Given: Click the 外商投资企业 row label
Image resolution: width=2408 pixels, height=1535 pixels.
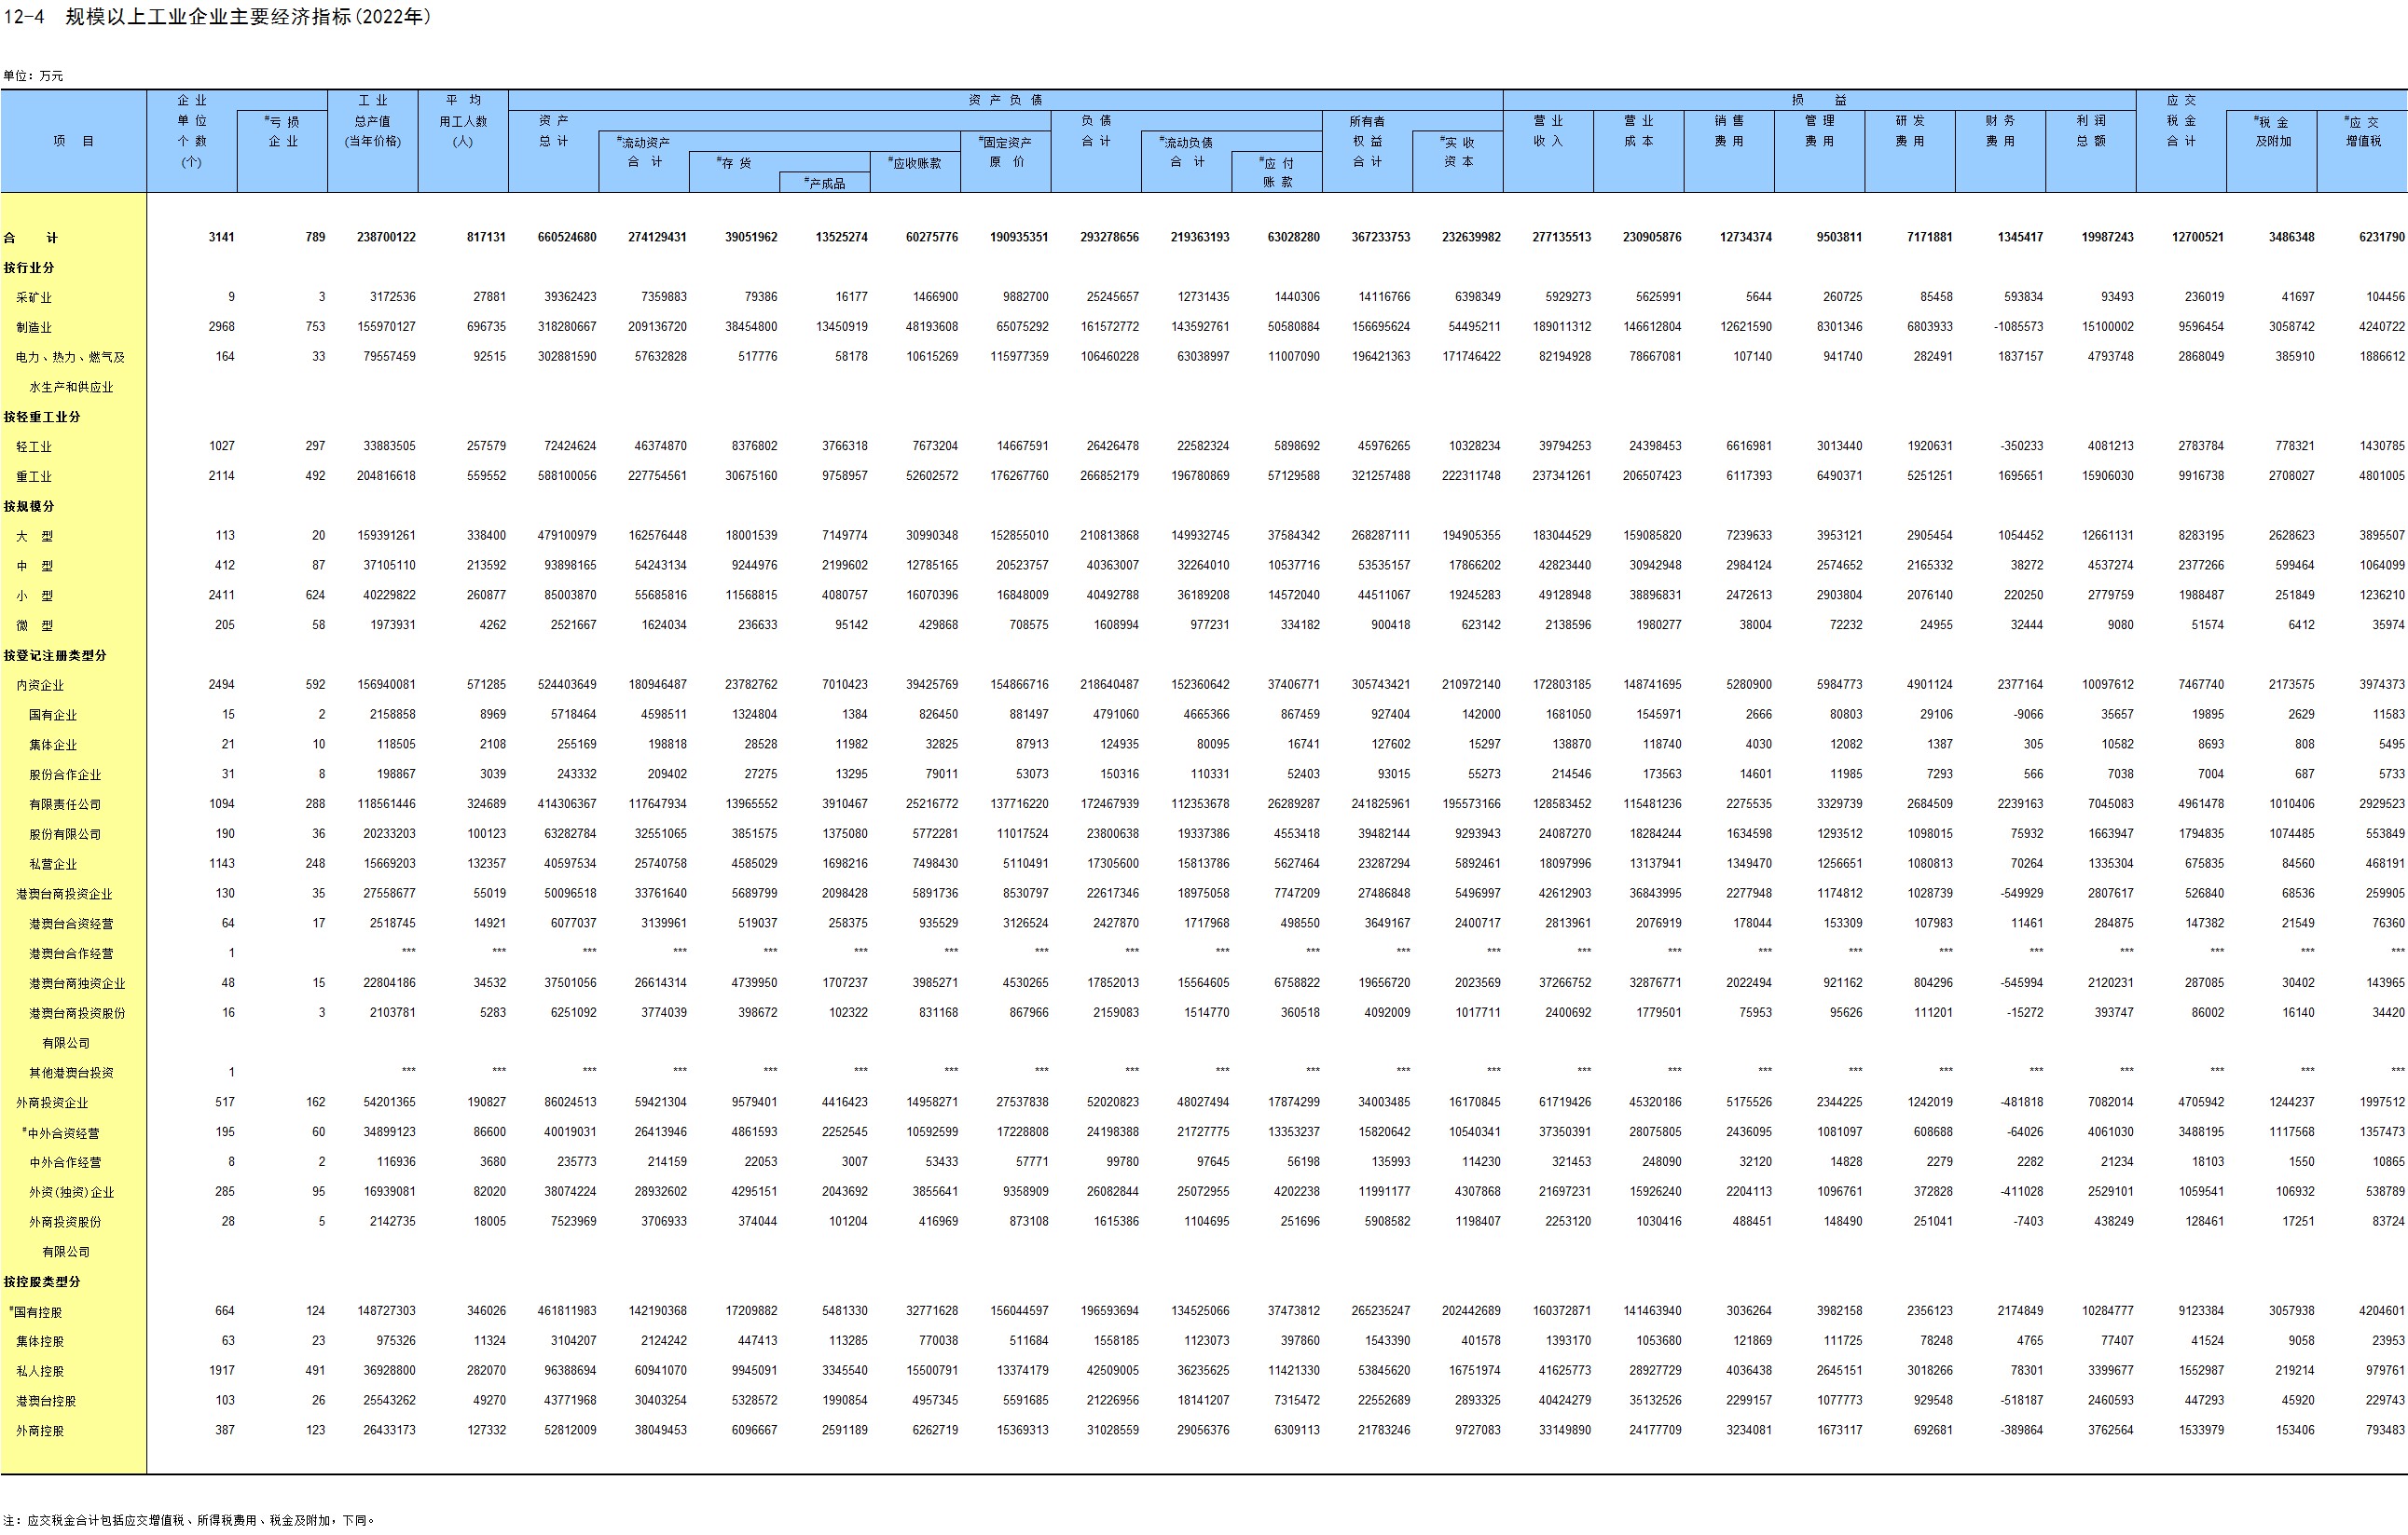Looking at the screenshot, I should (x=52, y=1102).
